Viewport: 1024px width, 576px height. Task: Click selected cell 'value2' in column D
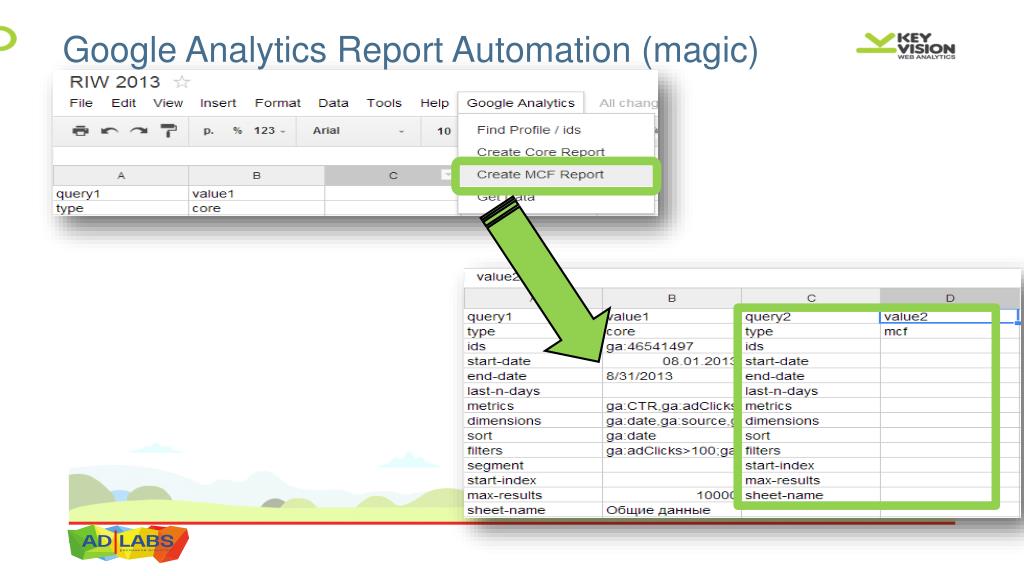click(950, 317)
